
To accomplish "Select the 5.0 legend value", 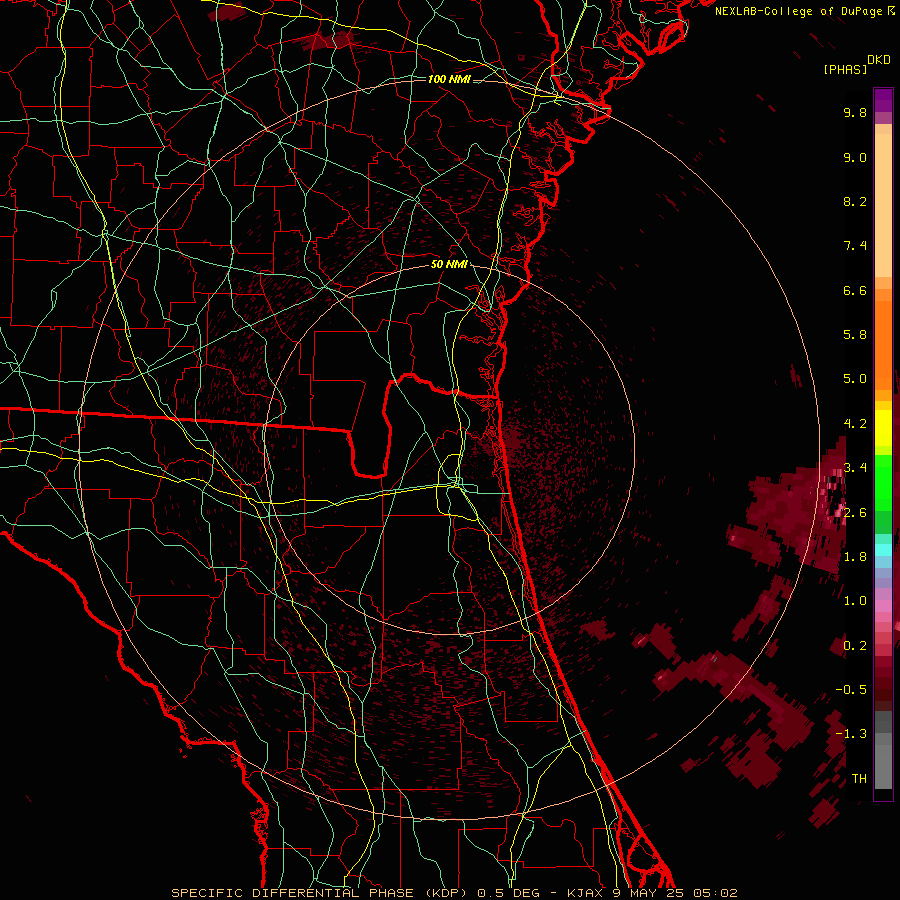I will (855, 379).
